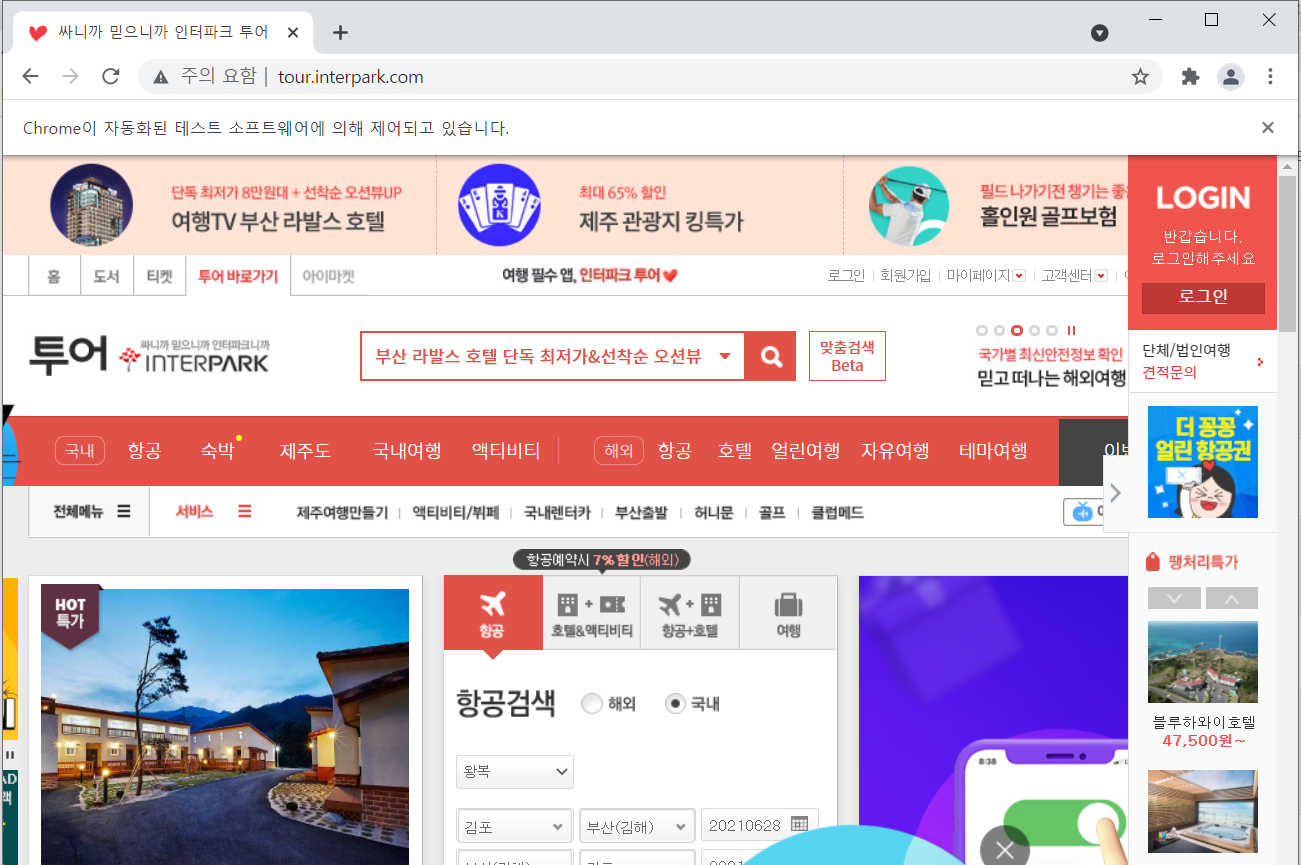The width and height of the screenshot is (1301, 865).
Task: Open the Chrome three-dot menu
Action: click(x=1270, y=77)
